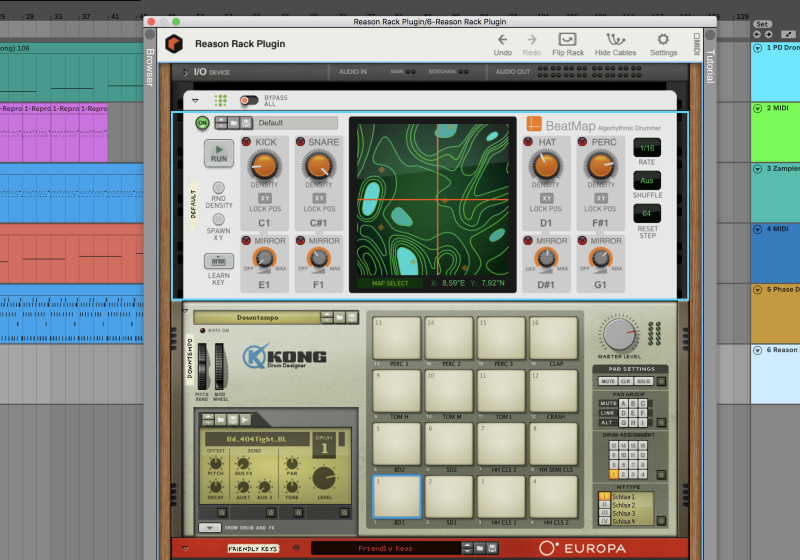This screenshot has height=560, width=800.
Task: Open the Settings gear of Reason Rack
Action: click(663, 39)
